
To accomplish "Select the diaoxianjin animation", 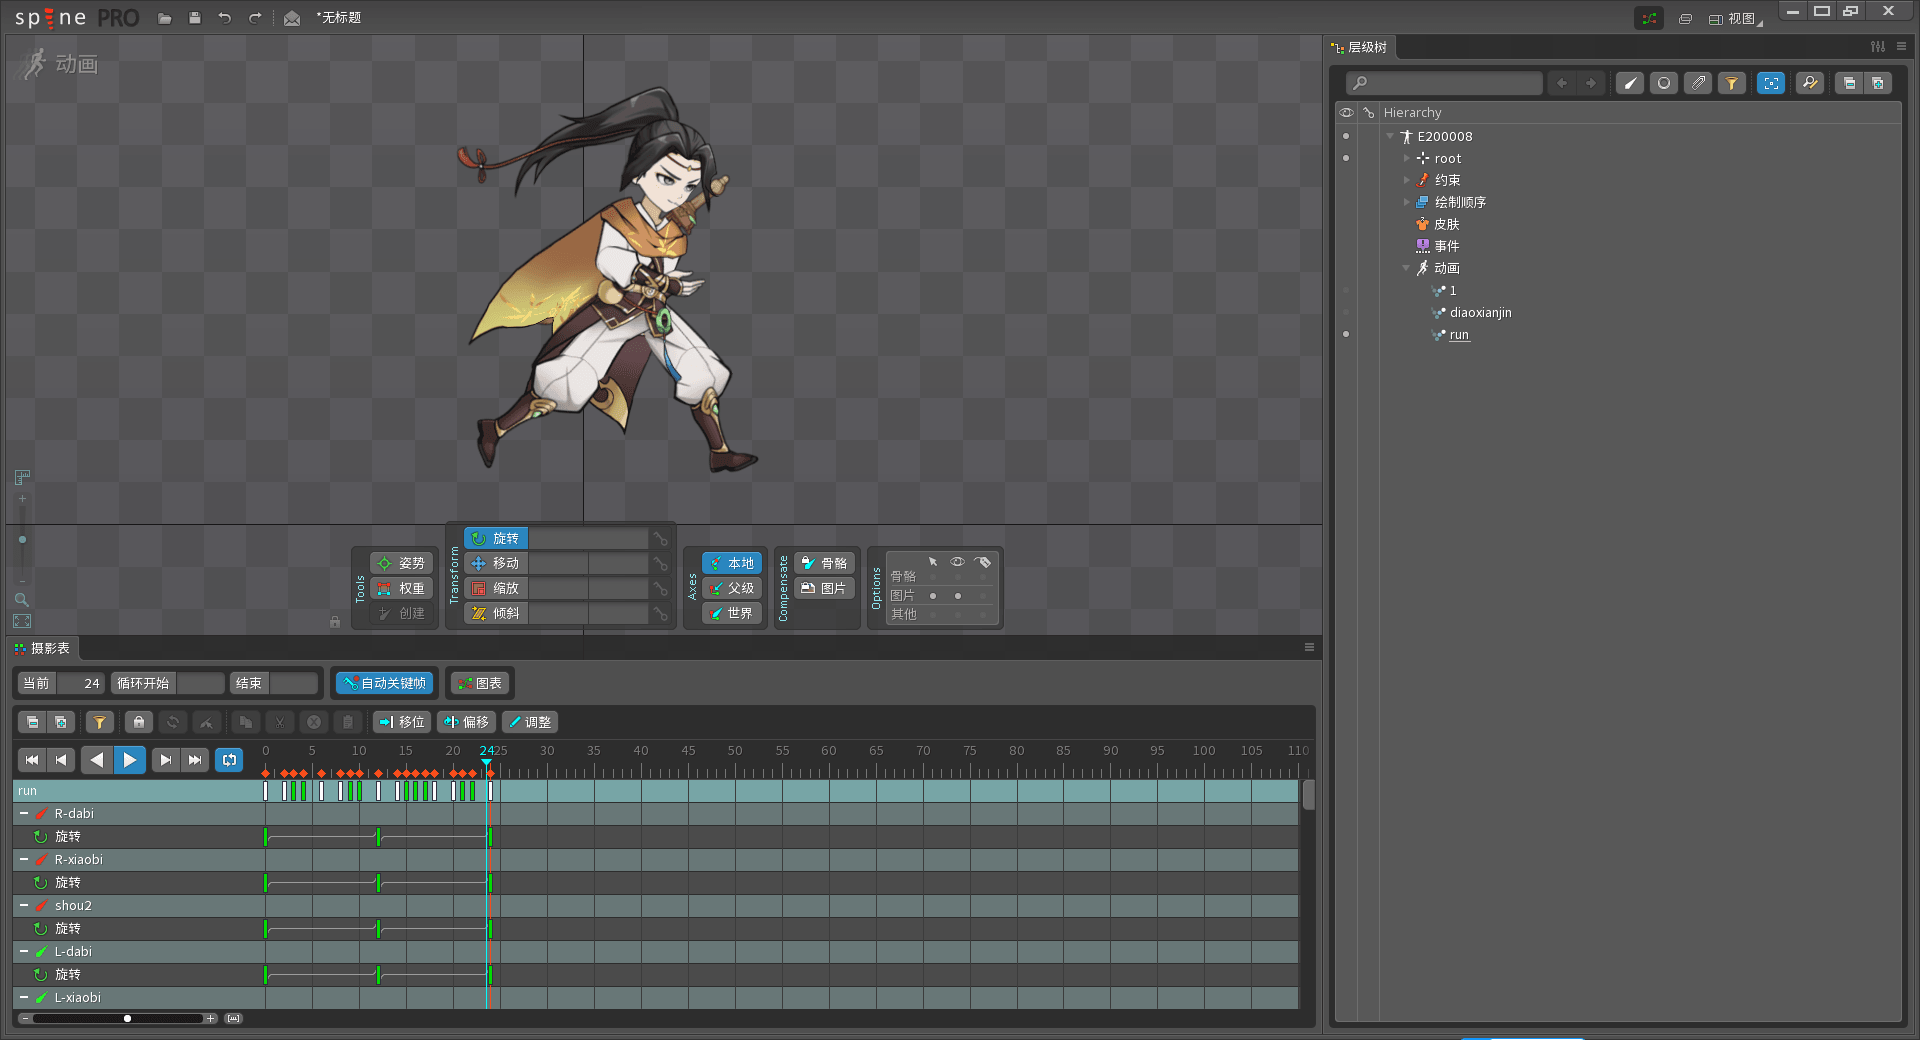I will coord(1480,312).
